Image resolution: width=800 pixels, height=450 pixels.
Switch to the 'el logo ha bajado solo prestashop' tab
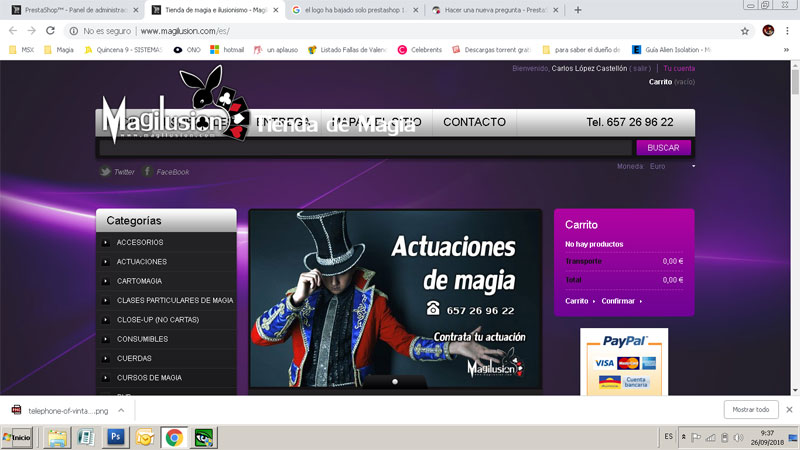[354, 10]
